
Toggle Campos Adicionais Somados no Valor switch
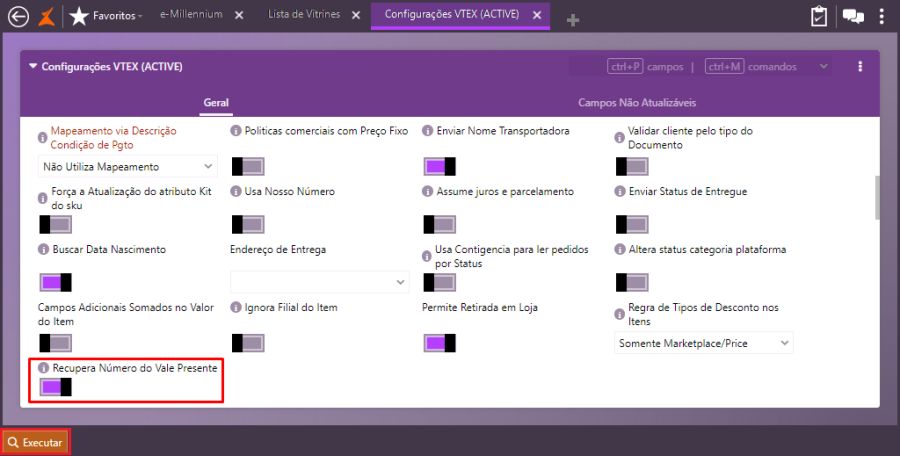[x=56, y=343]
